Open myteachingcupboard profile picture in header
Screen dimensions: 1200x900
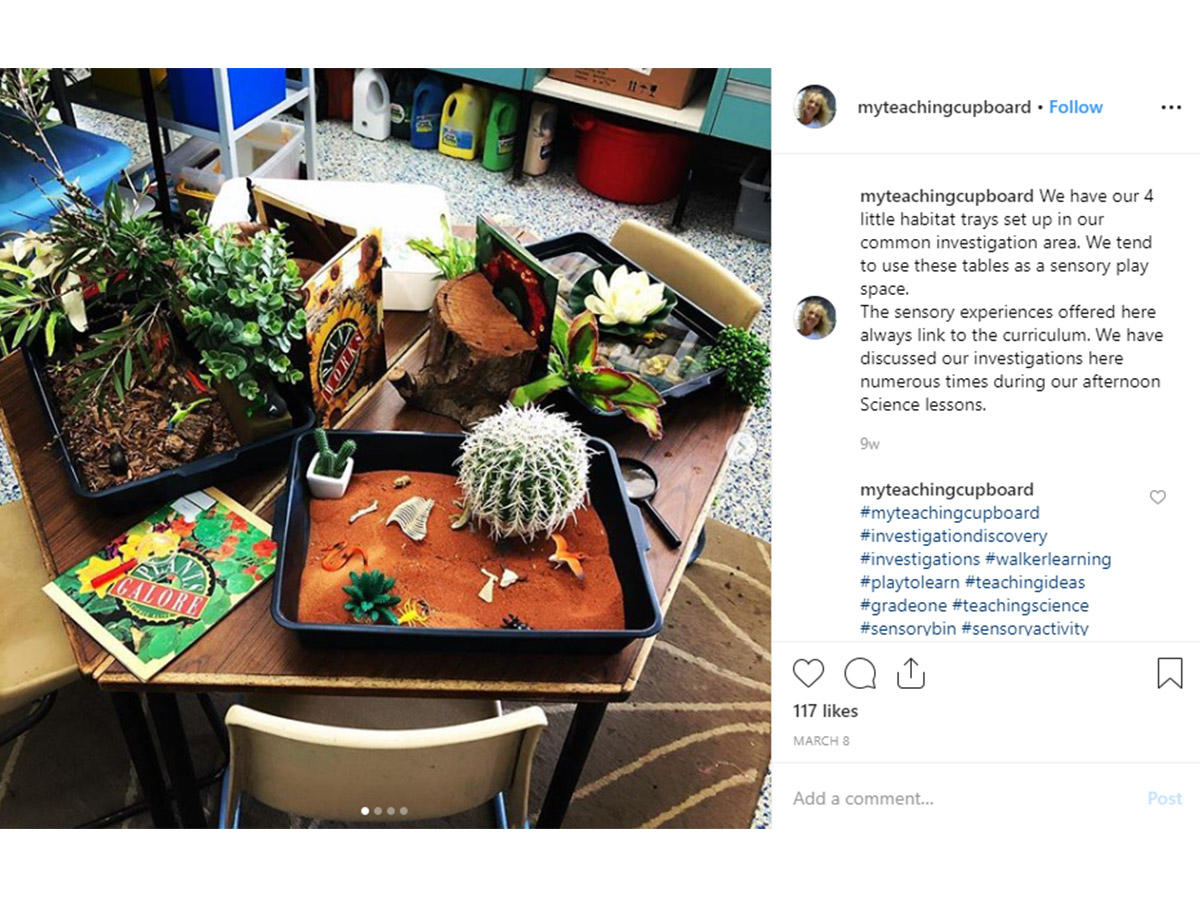pyautogui.click(x=815, y=107)
